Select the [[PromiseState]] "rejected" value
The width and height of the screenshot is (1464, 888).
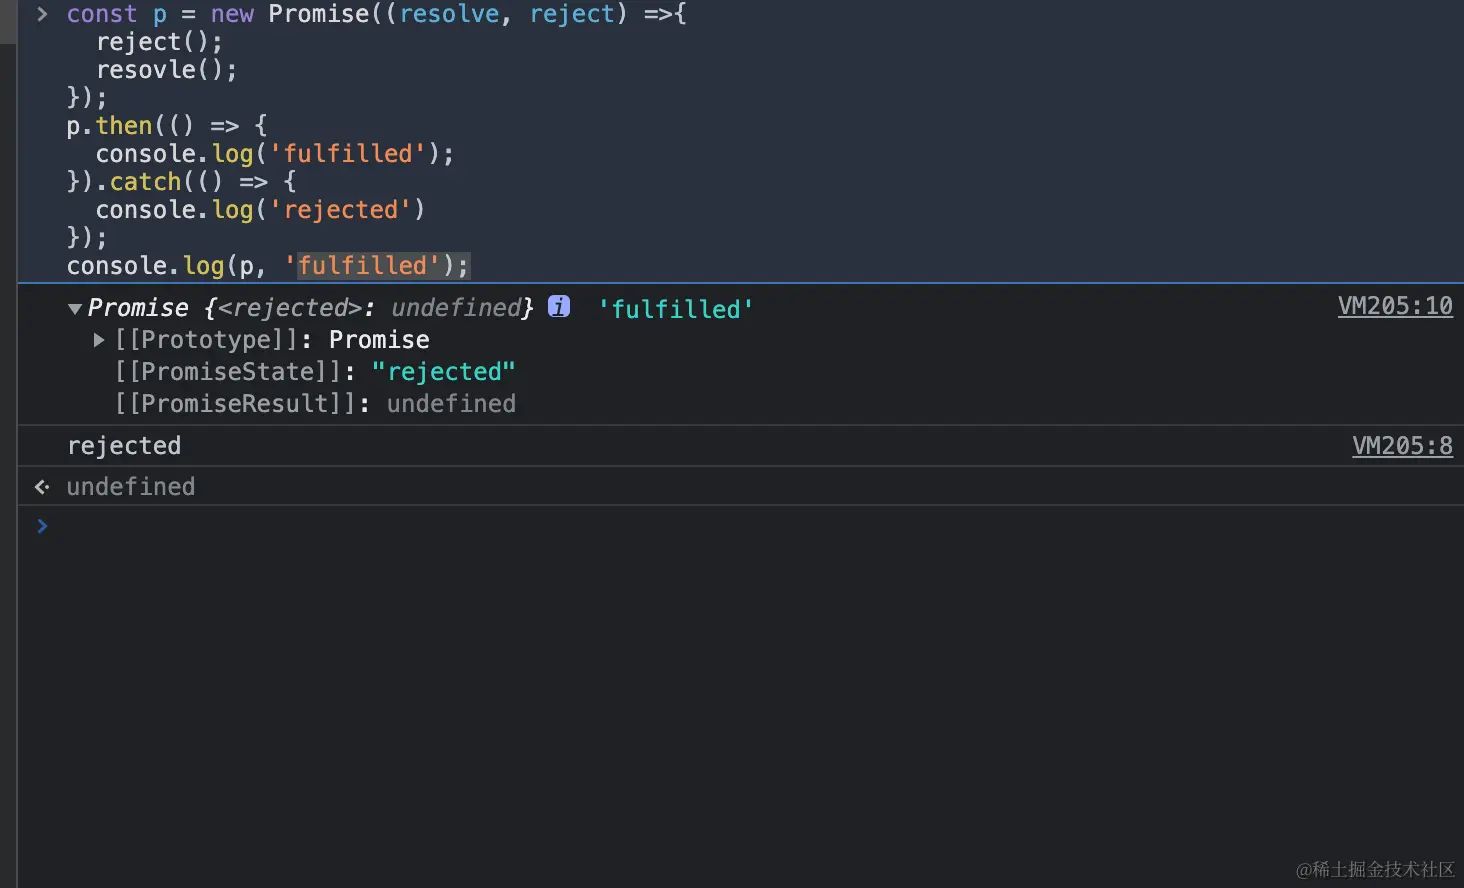click(443, 372)
